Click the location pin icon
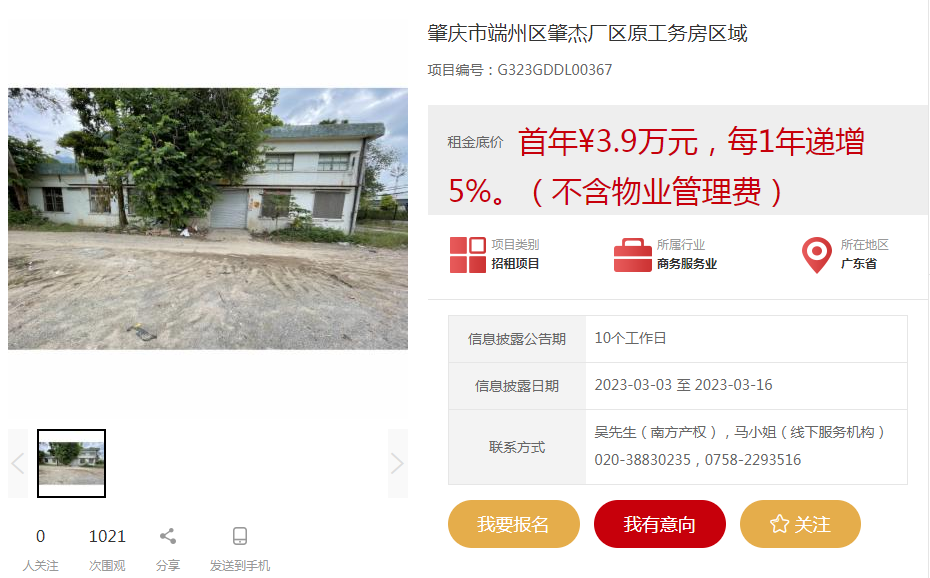This screenshot has width=930, height=578. [817, 255]
